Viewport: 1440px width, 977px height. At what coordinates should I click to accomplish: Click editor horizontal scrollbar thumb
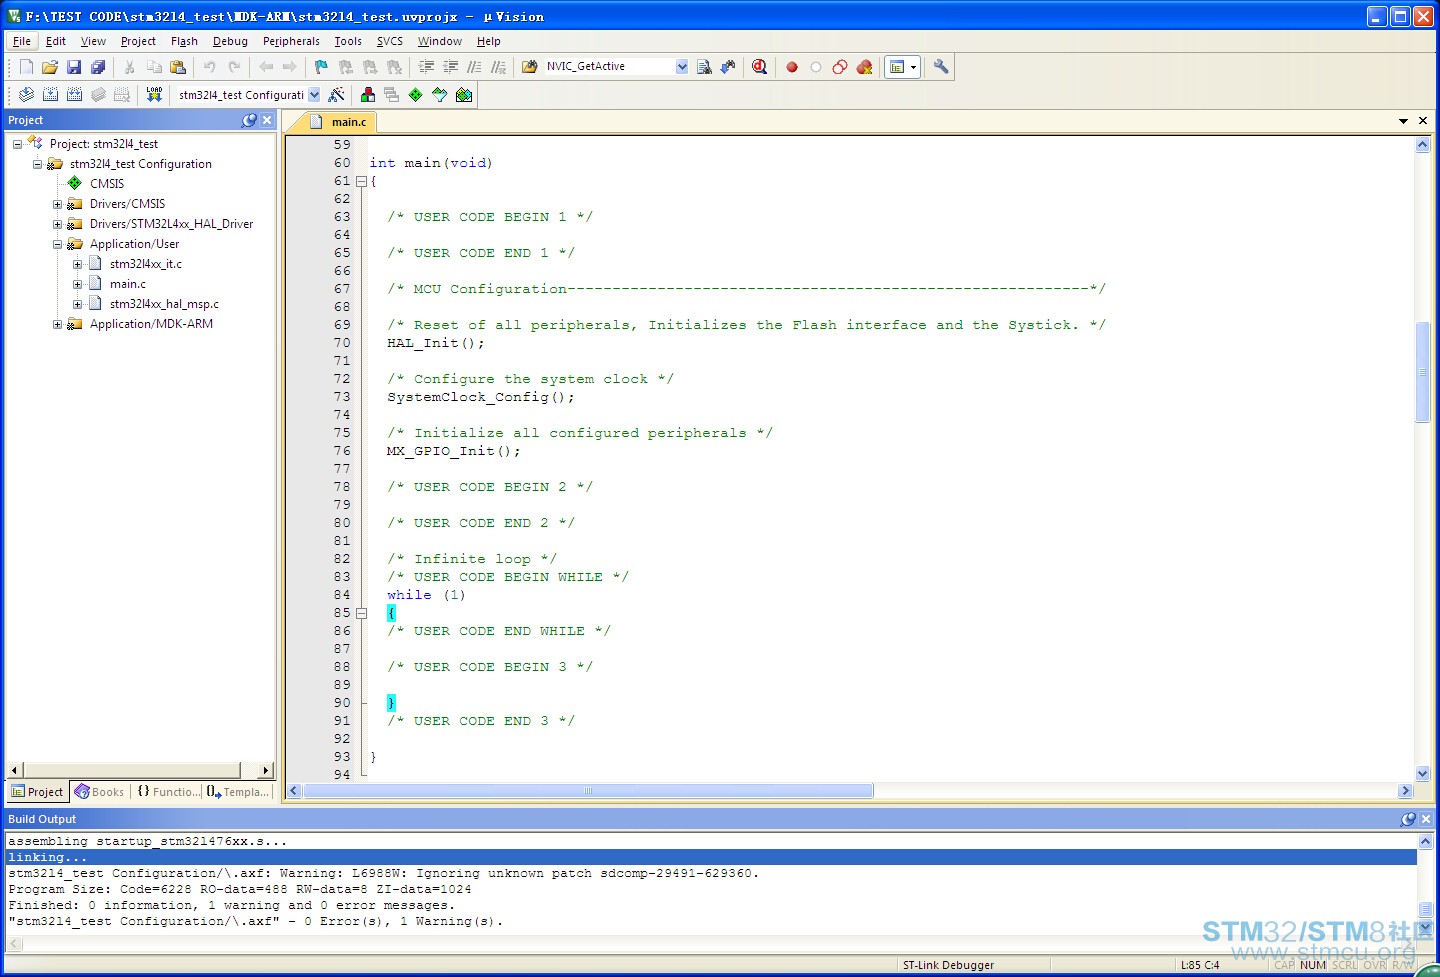tap(588, 791)
